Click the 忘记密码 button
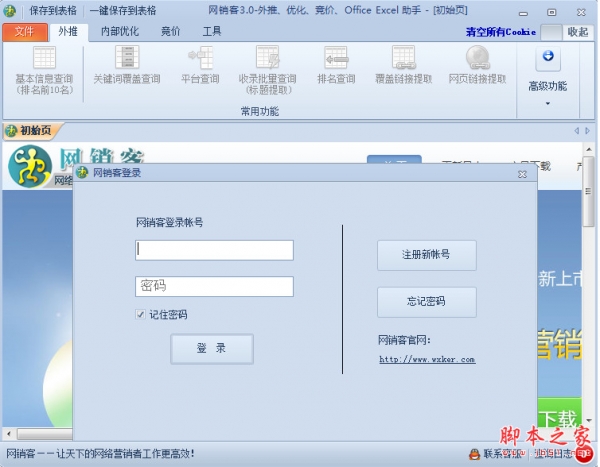This screenshot has height=467, width=600. point(427,302)
